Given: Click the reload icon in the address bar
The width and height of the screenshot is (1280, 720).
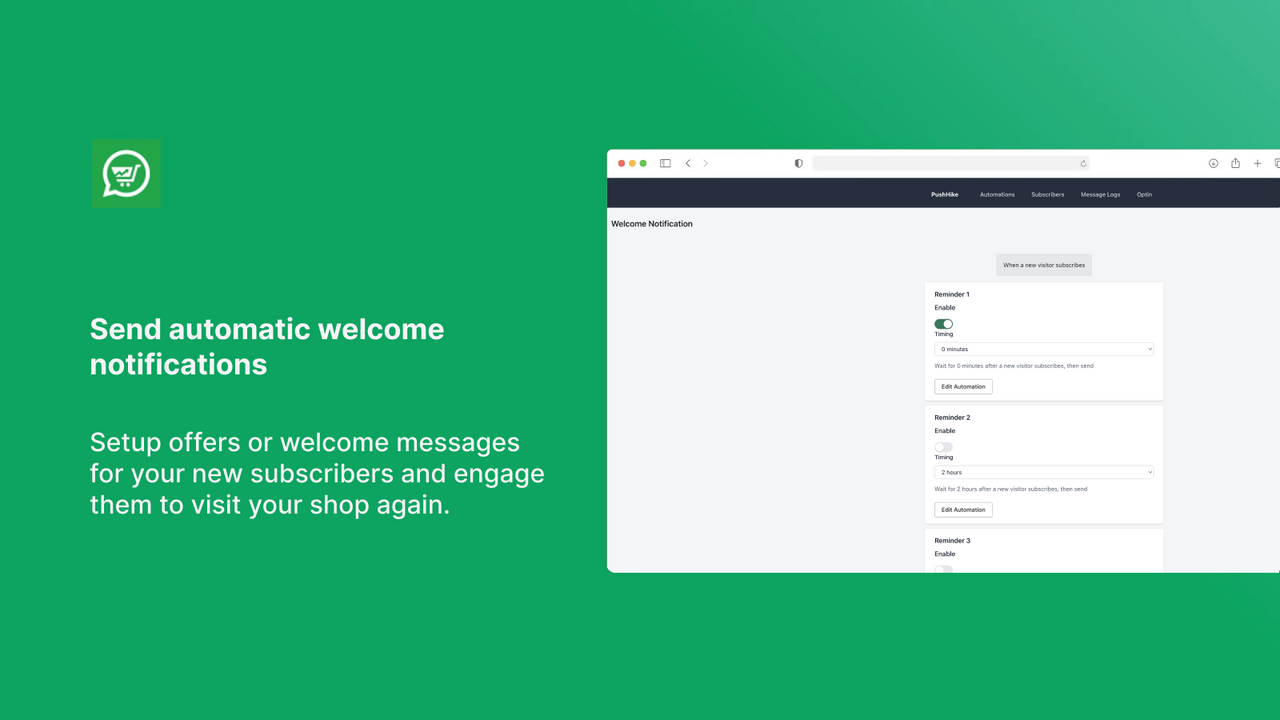Looking at the screenshot, I should 1083,163.
